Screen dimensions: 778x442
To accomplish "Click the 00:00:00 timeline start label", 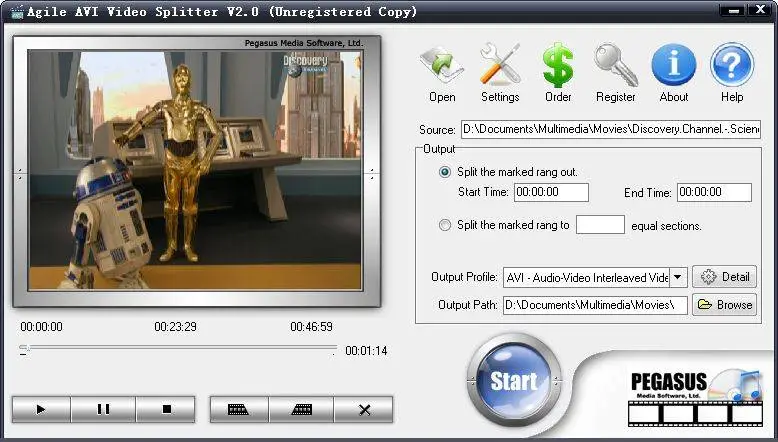I will click(42, 327).
